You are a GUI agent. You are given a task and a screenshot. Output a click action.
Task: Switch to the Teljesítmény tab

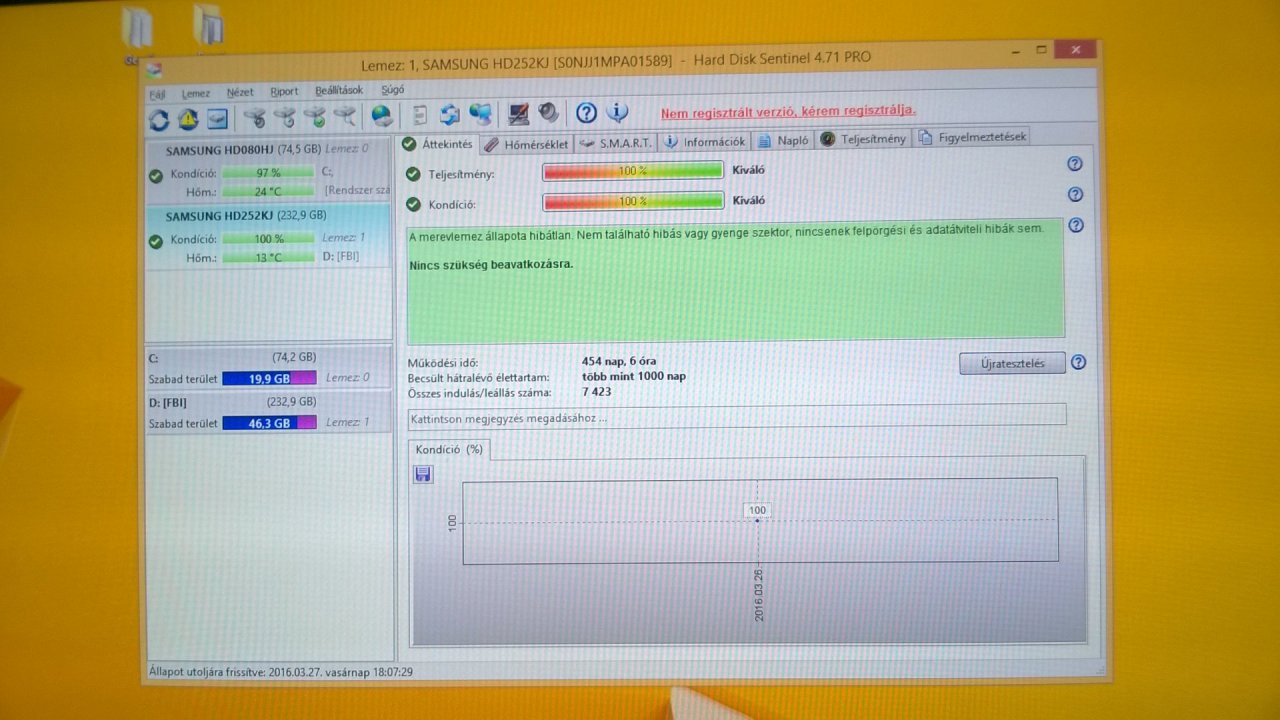(863, 139)
